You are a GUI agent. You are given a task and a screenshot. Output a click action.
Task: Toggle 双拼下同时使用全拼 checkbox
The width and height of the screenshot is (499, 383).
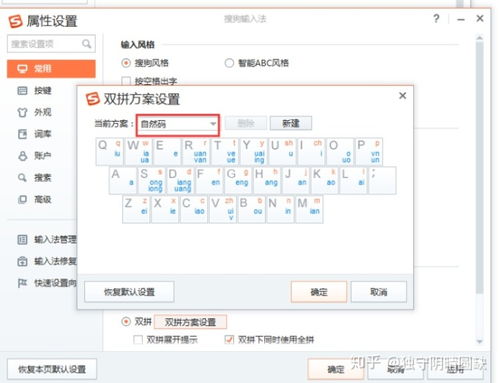click(x=229, y=340)
